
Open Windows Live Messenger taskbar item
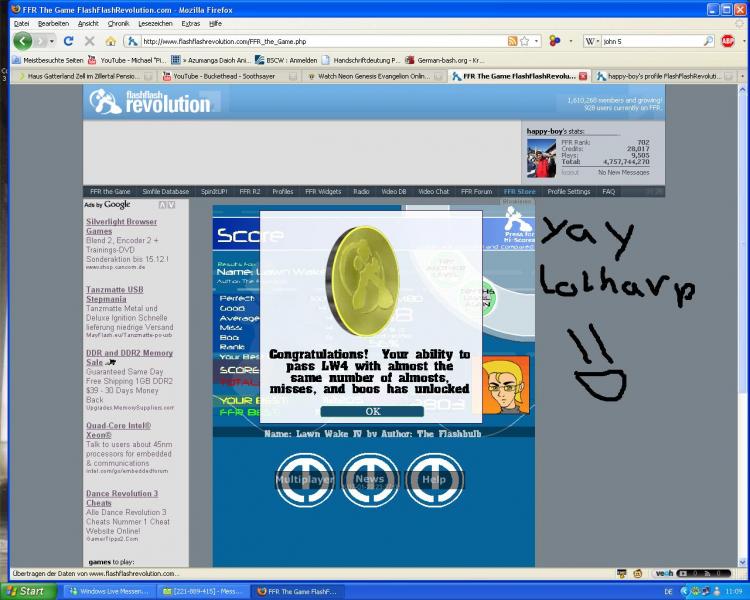[x=110, y=591]
